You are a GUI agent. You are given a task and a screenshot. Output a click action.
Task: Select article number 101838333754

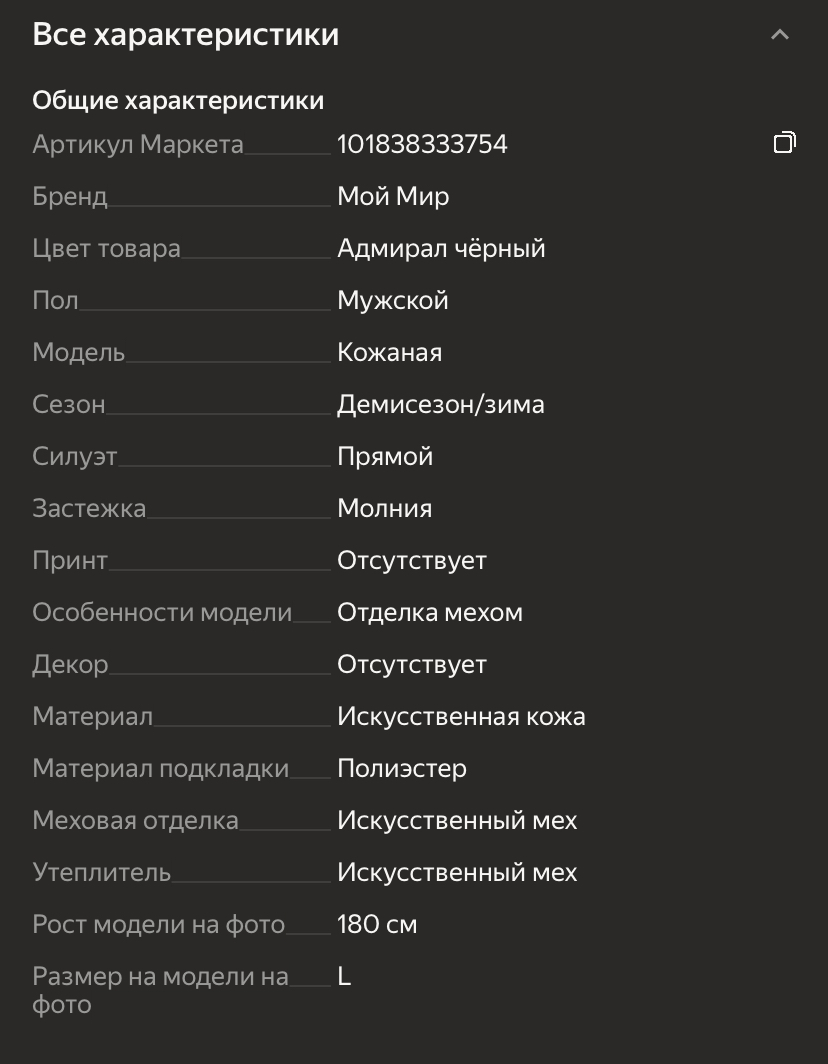[x=422, y=145]
